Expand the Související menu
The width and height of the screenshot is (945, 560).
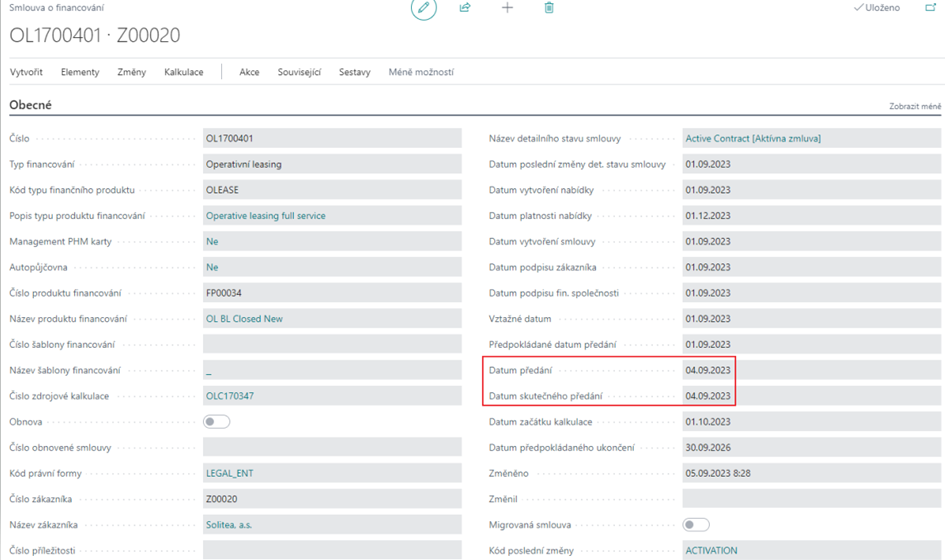(299, 72)
